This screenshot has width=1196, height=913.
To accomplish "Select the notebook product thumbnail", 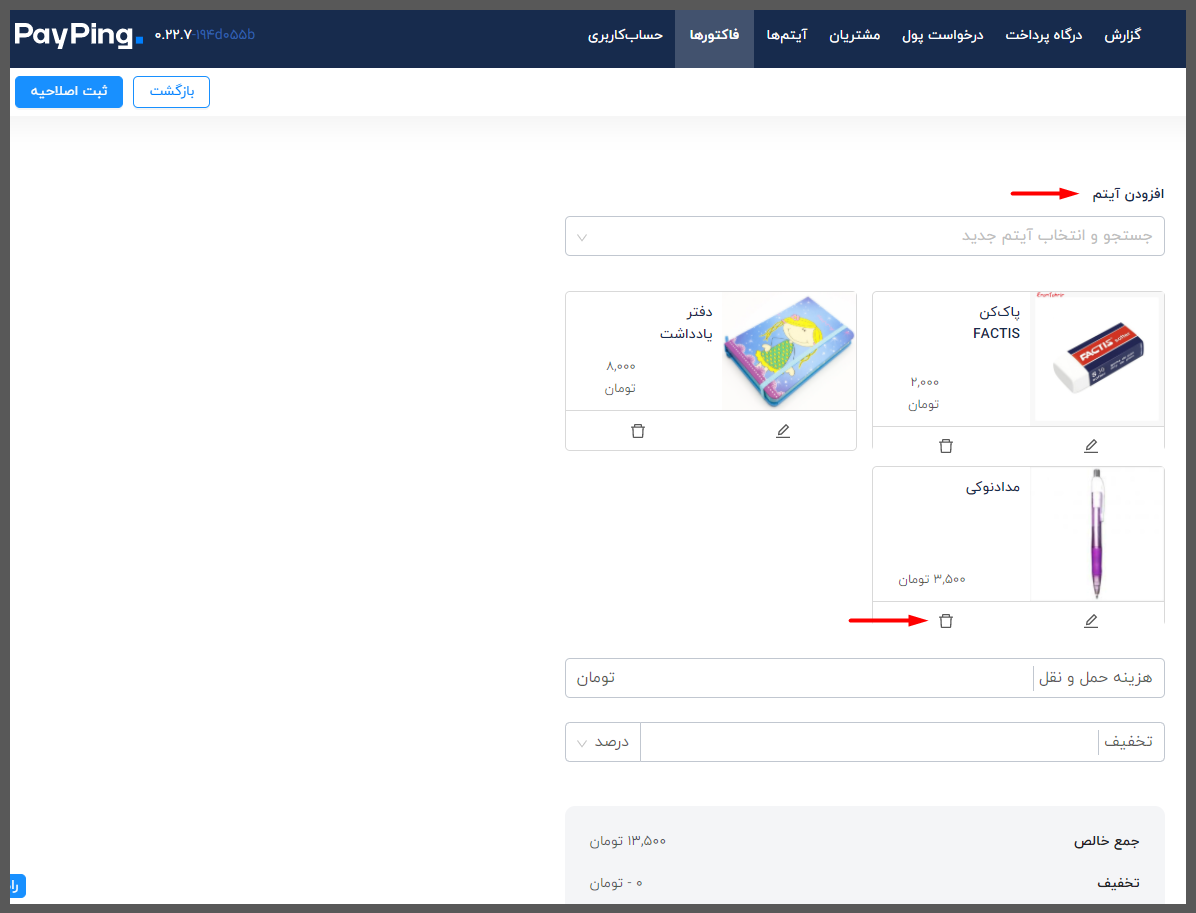I will [789, 352].
